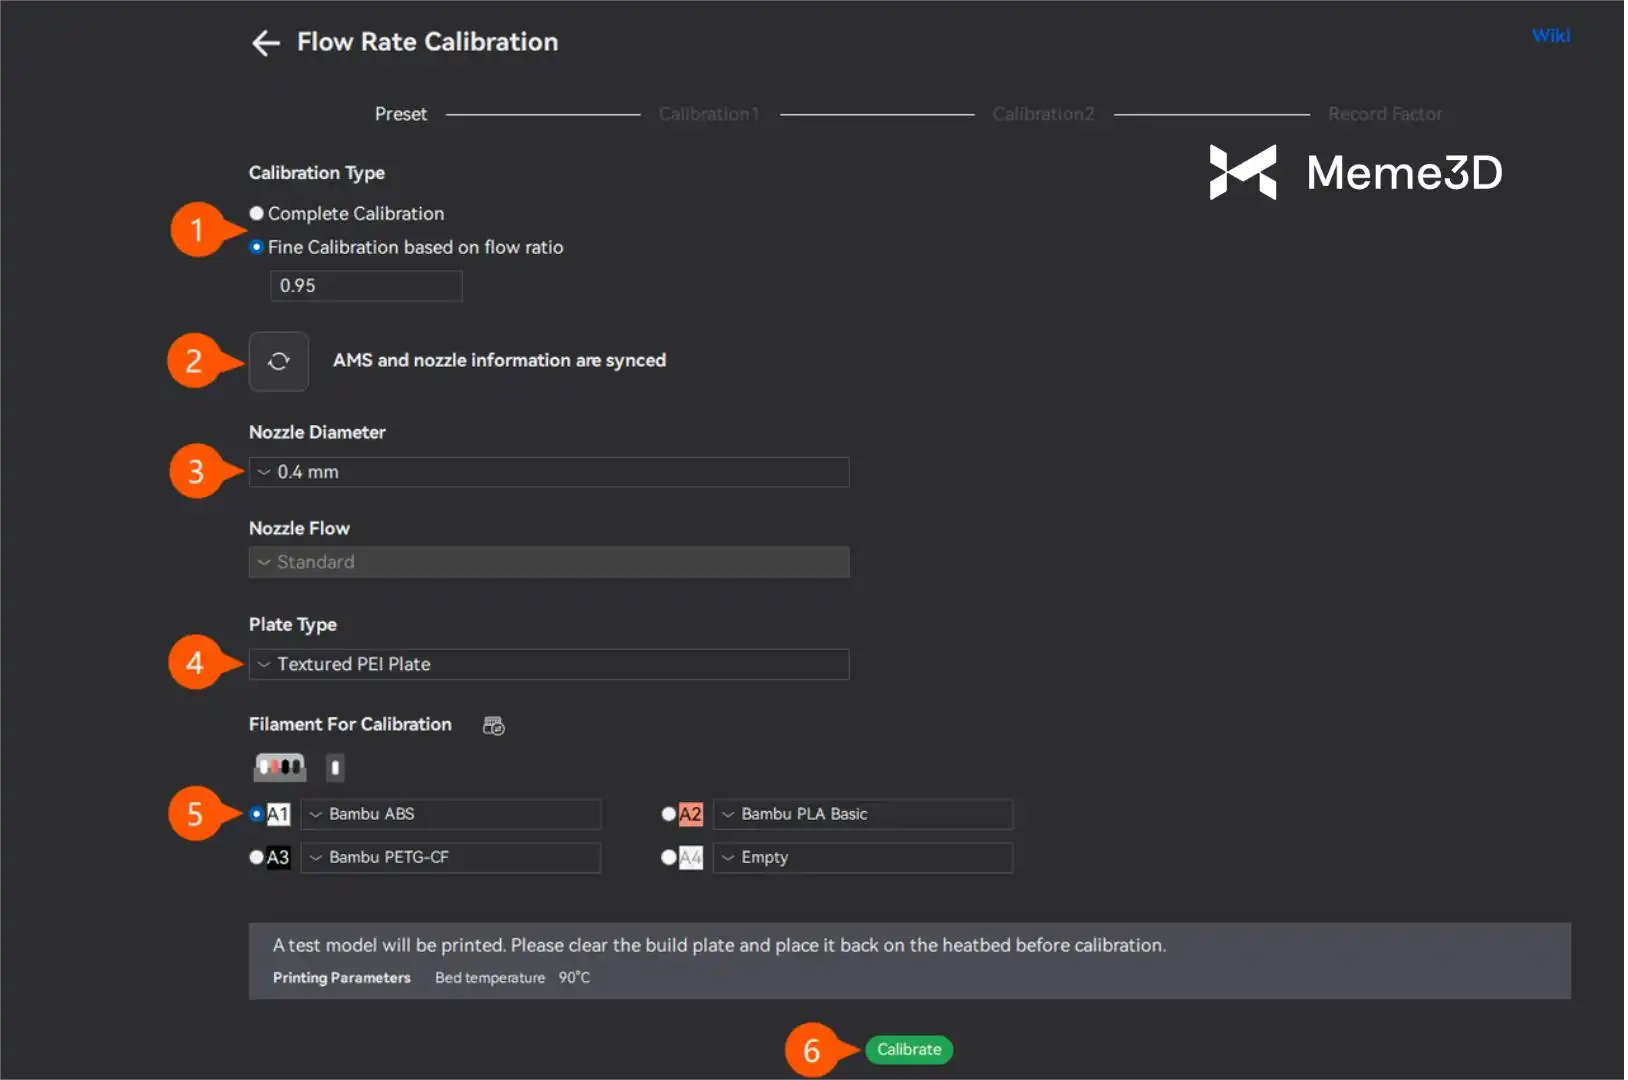The width and height of the screenshot is (1628, 1080).
Task: Switch to the Preset step
Action: (x=400, y=114)
